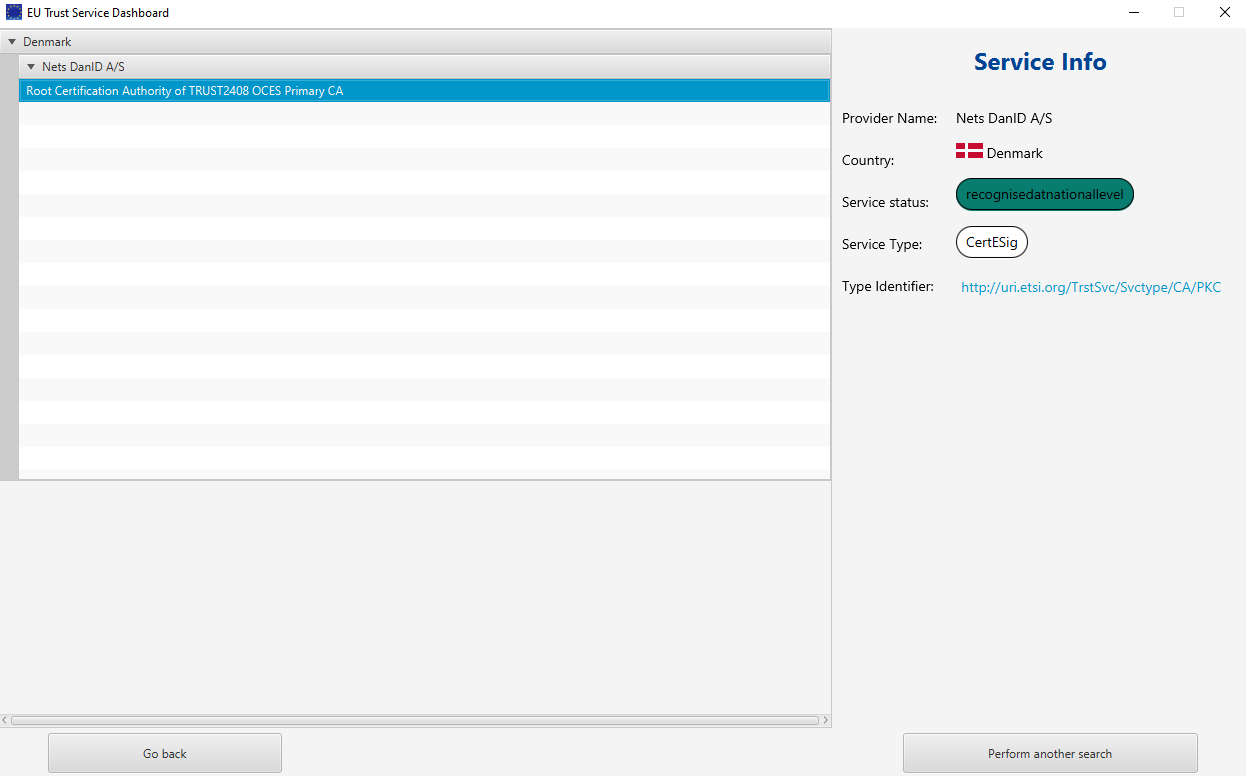Click the Nets DanID A/S tree label

(83, 66)
